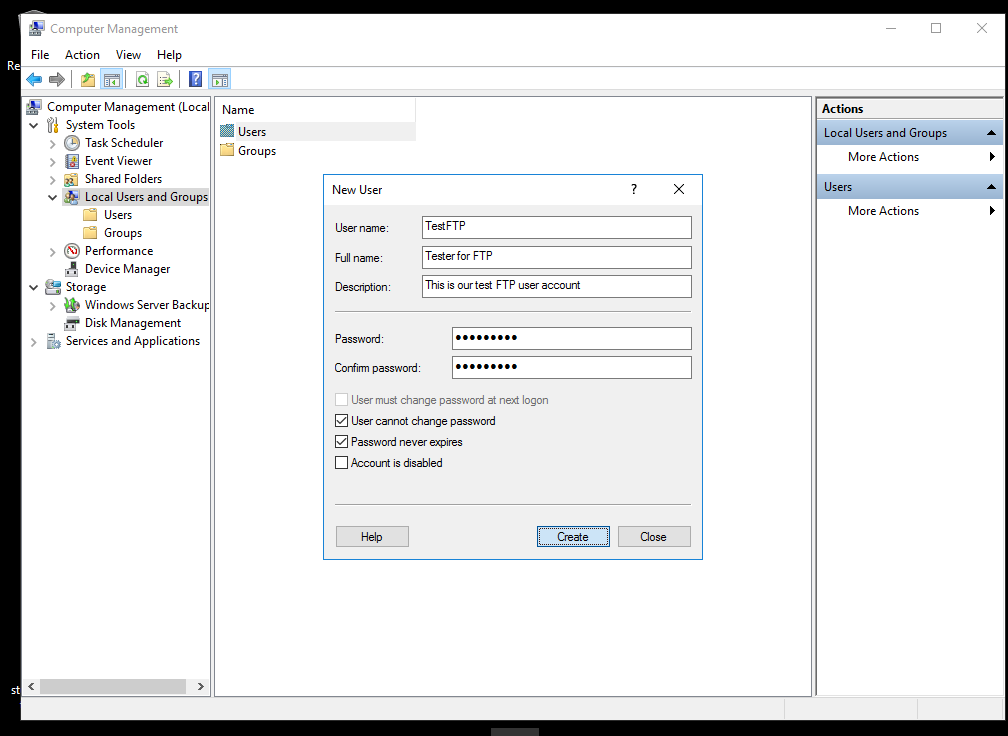Image resolution: width=1008 pixels, height=736 pixels.
Task: Click the Refresh toolbar icon
Action: click(142, 80)
